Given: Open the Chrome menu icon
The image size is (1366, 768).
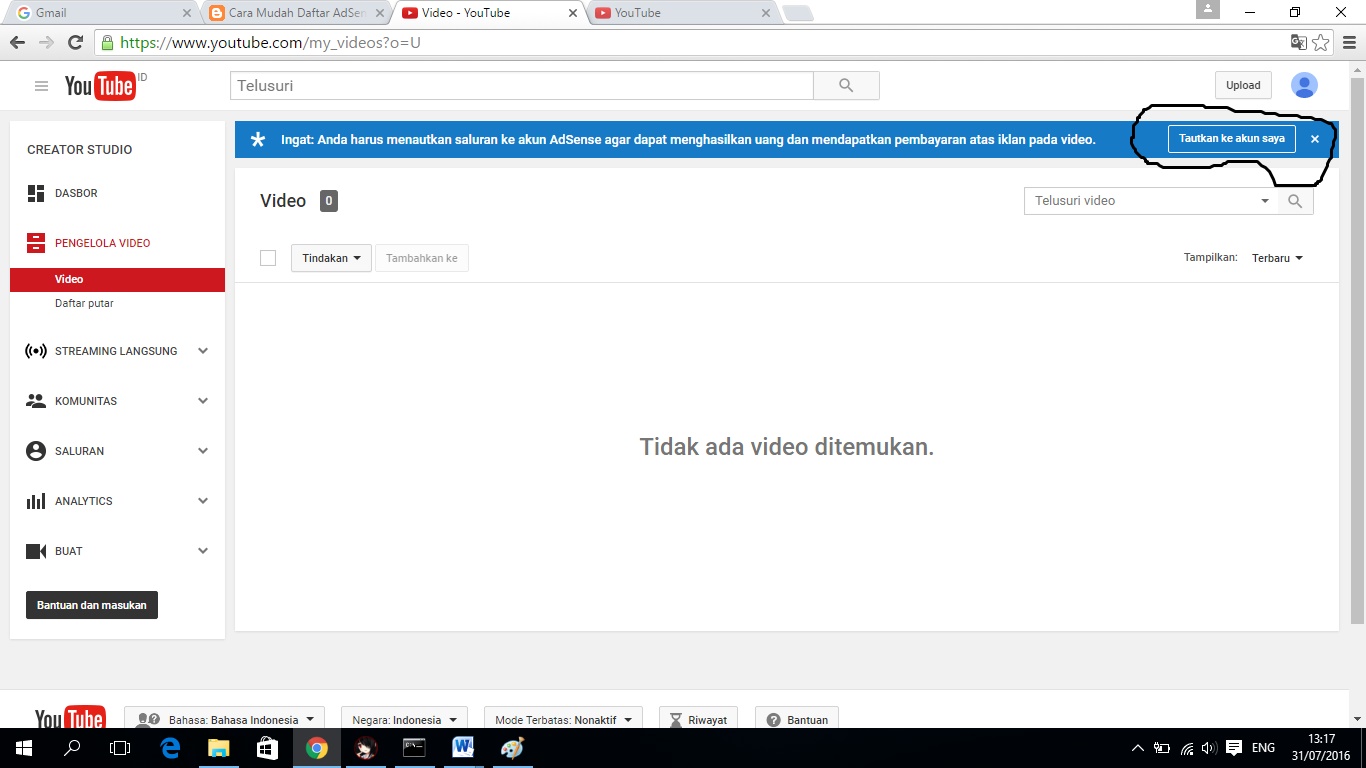Looking at the screenshot, I should click(1349, 43).
